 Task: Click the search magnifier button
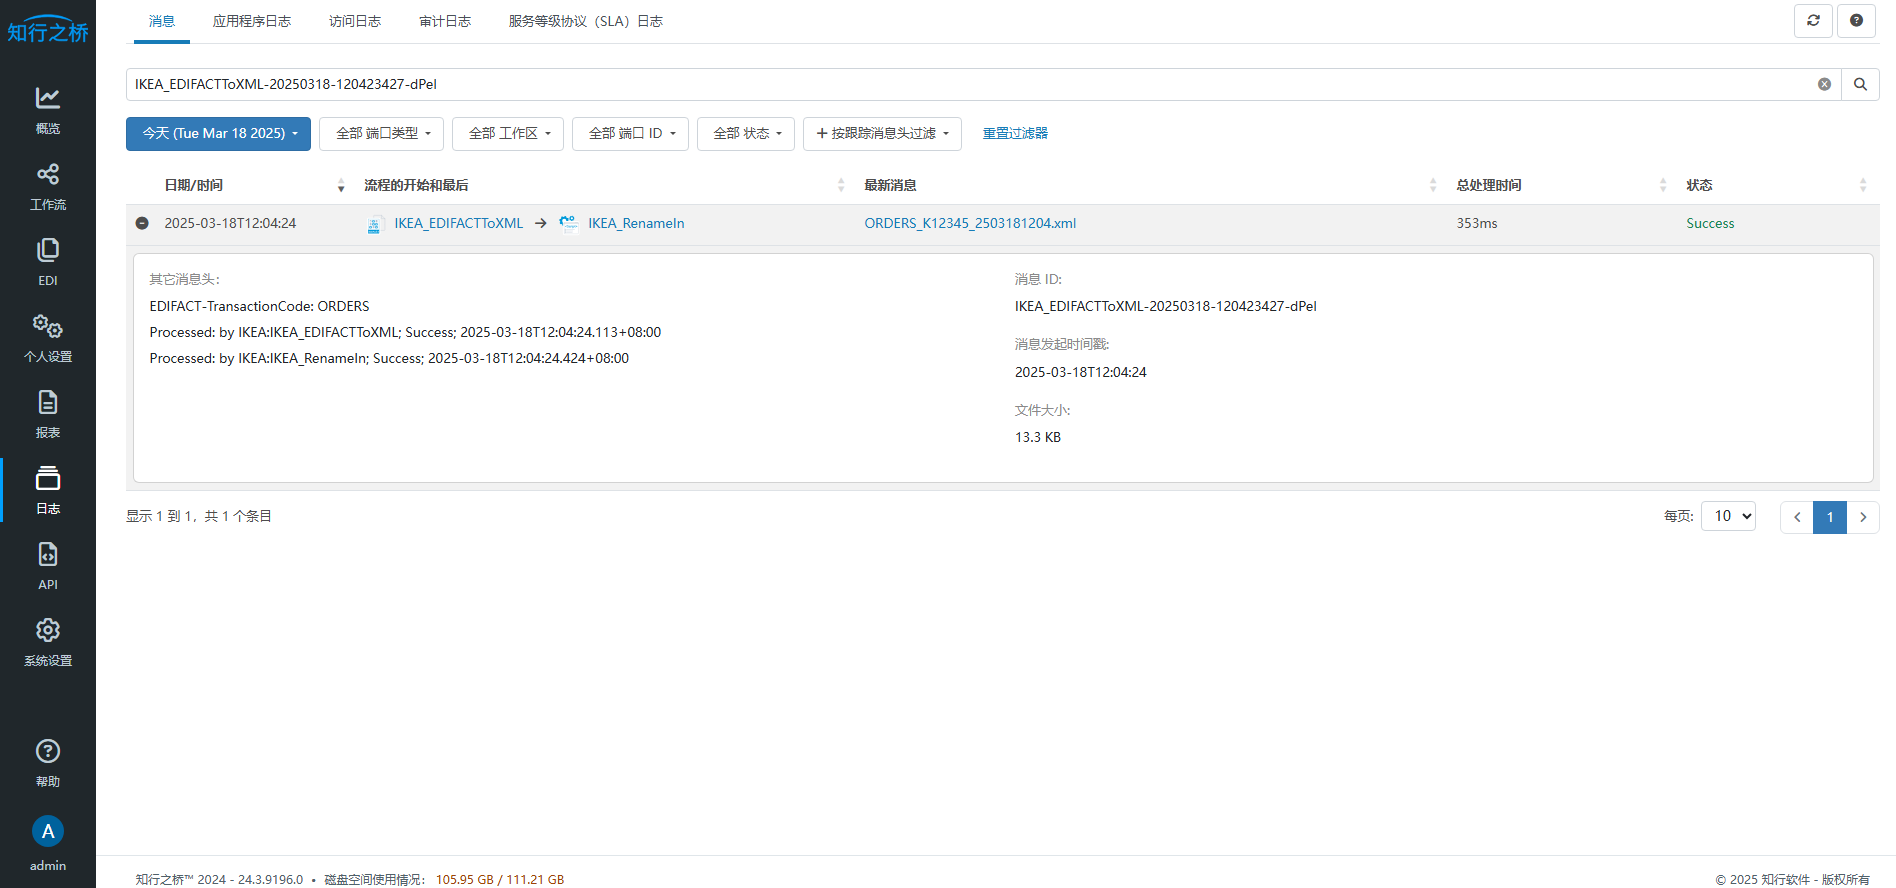(1860, 84)
